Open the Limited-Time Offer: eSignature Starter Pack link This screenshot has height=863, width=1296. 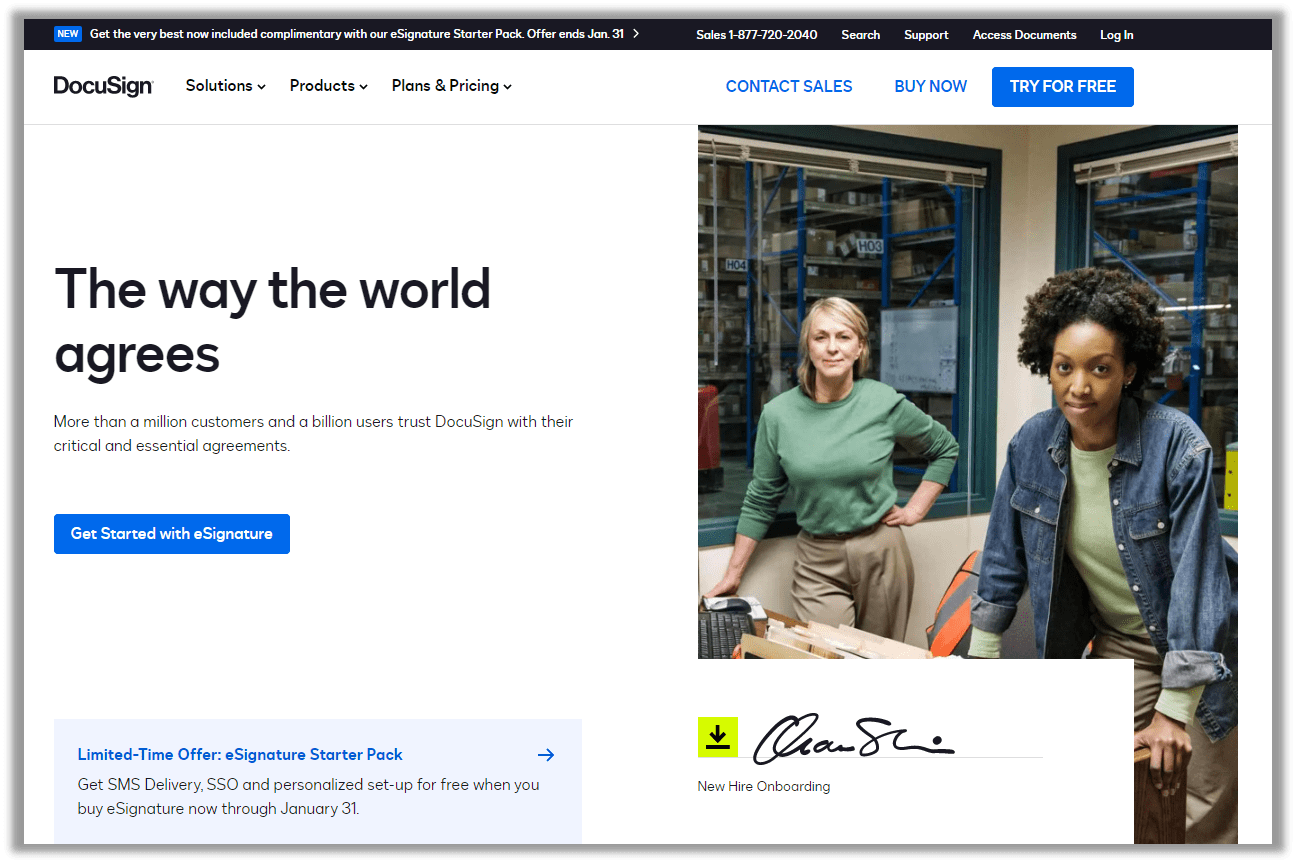point(240,755)
